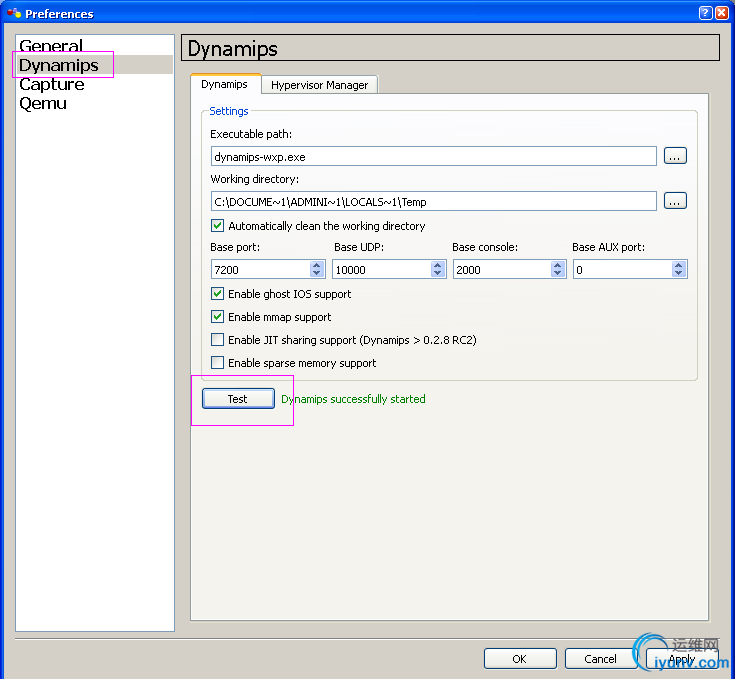Click the Base AUX port value field

622,269
